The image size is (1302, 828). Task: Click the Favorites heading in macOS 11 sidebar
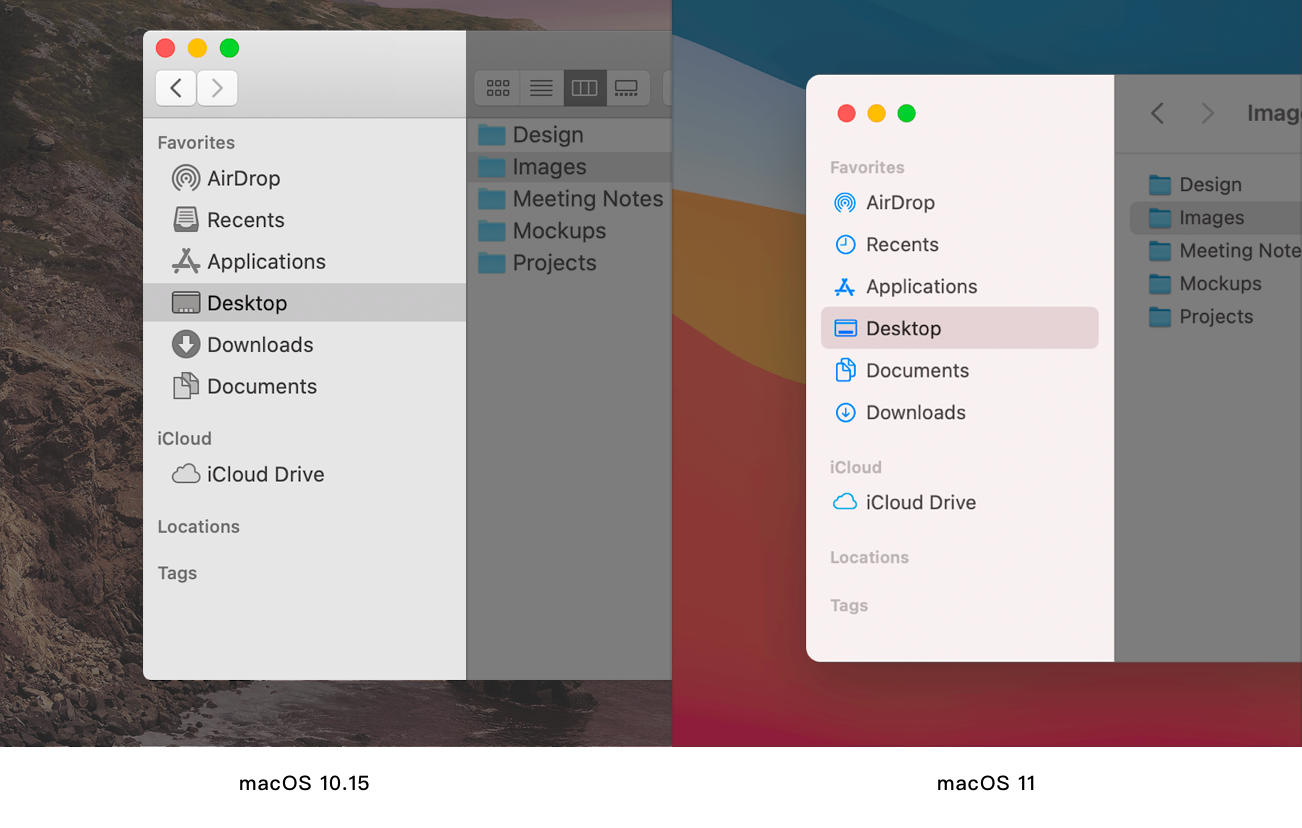click(x=867, y=167)
